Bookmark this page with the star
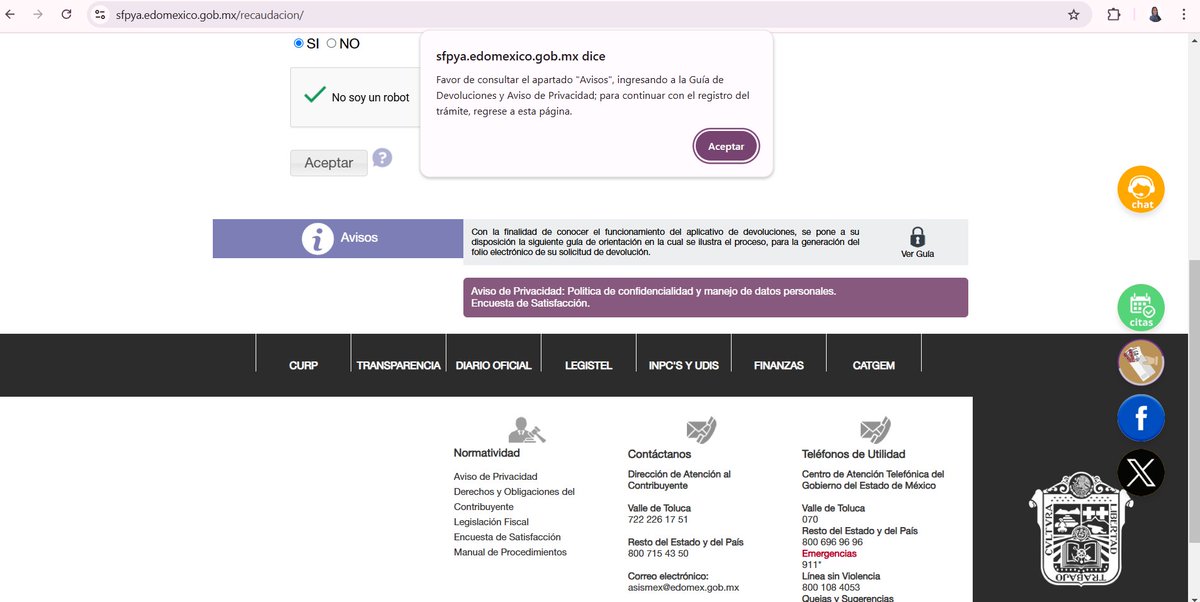Viewport: 1200px width, 602px height. [x=1073, y=15]
